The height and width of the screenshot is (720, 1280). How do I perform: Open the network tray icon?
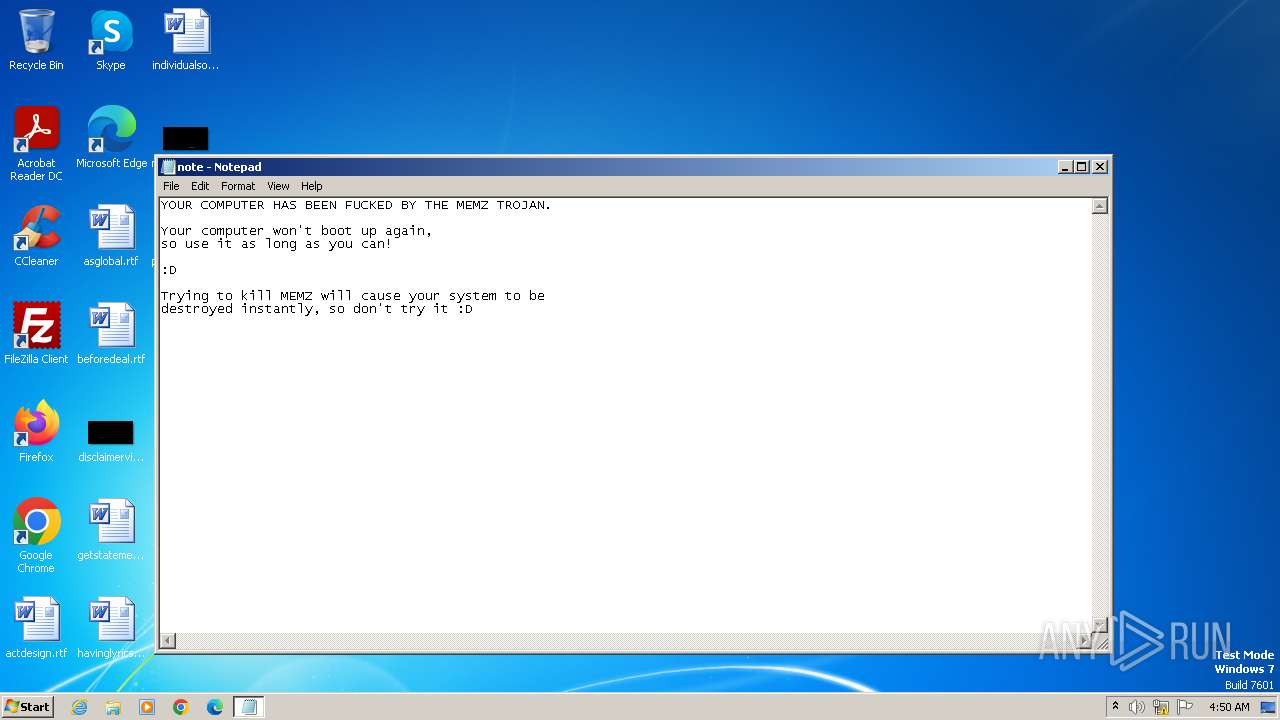pyautogui.click(x=1161, y=707)
